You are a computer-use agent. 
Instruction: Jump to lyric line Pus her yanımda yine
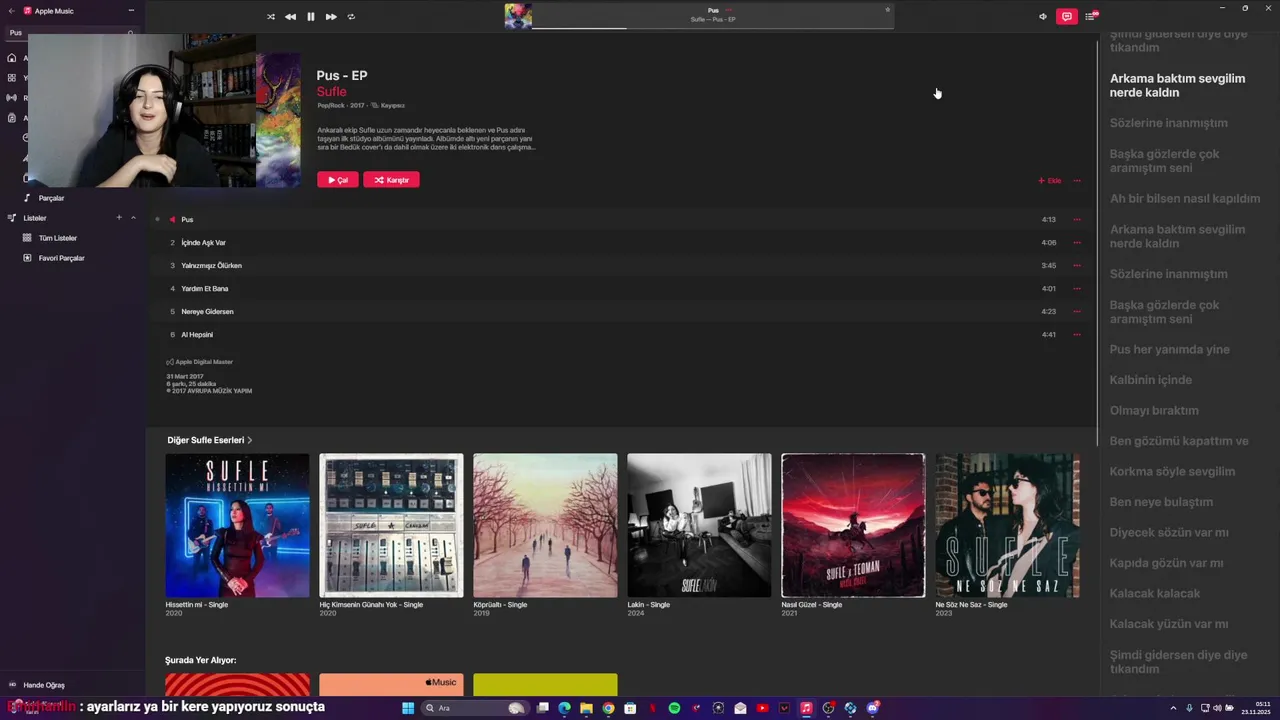pyautogui.click(x=1169, y=350)
